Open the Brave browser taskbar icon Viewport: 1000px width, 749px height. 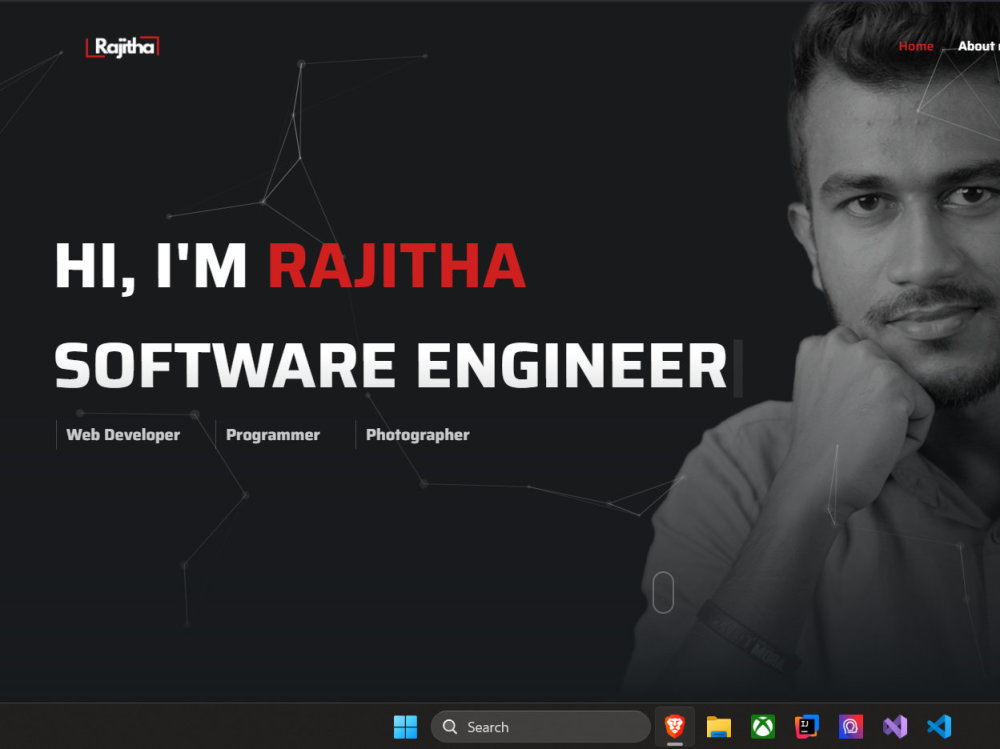[675, 726]
